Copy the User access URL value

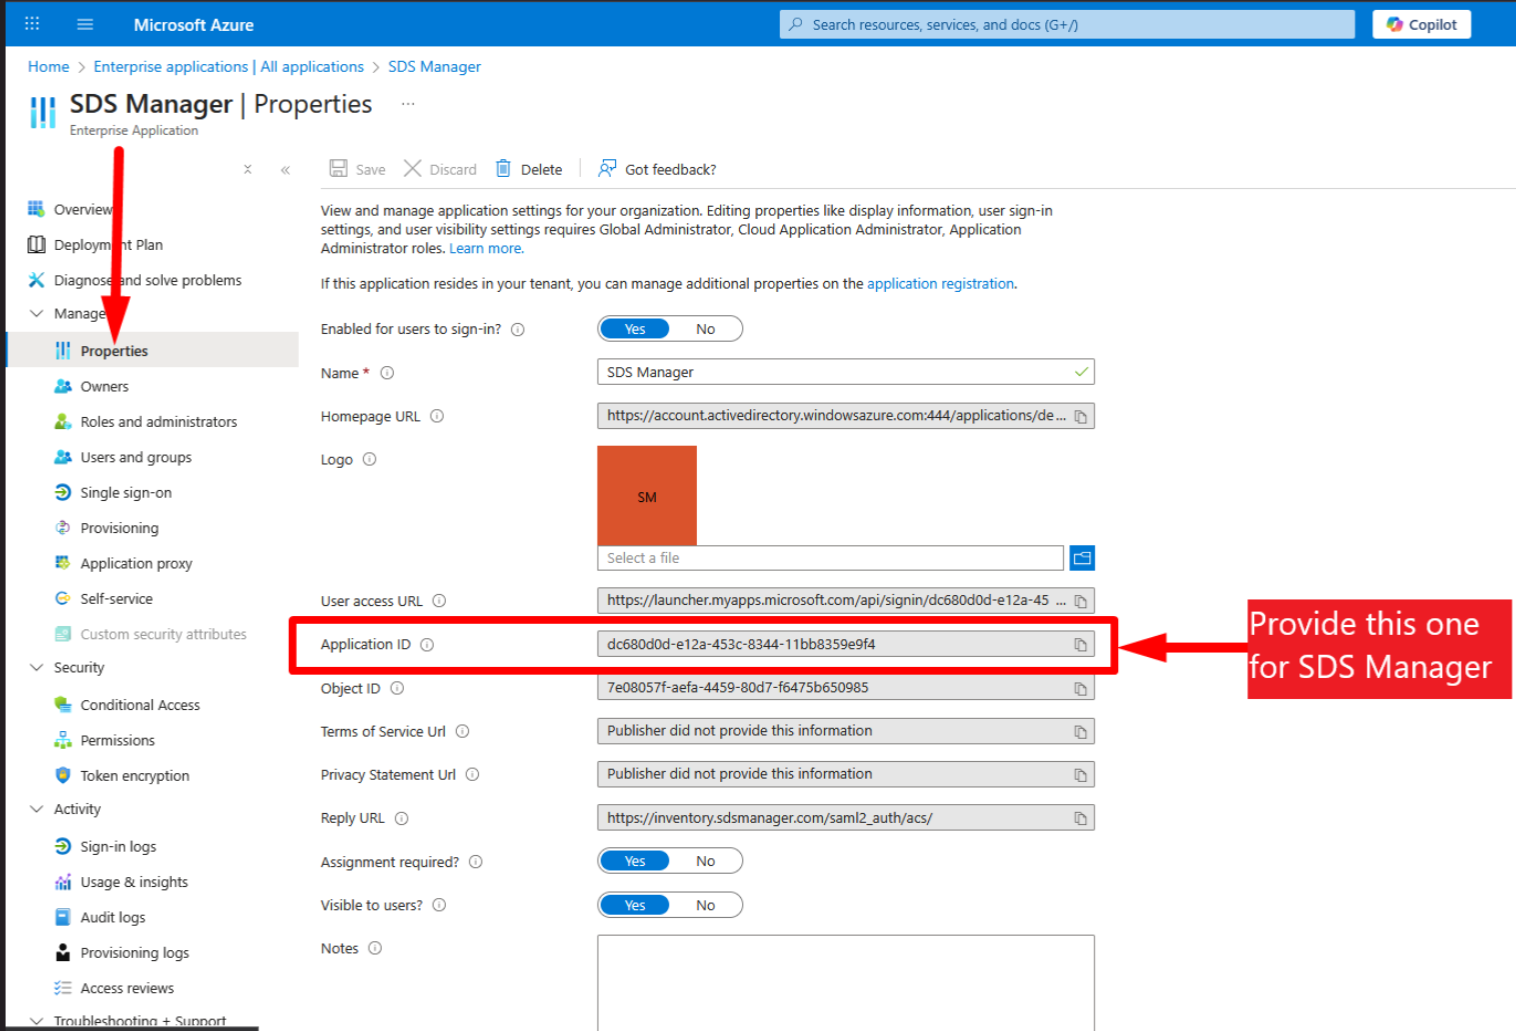click(x=1080, y=601)
